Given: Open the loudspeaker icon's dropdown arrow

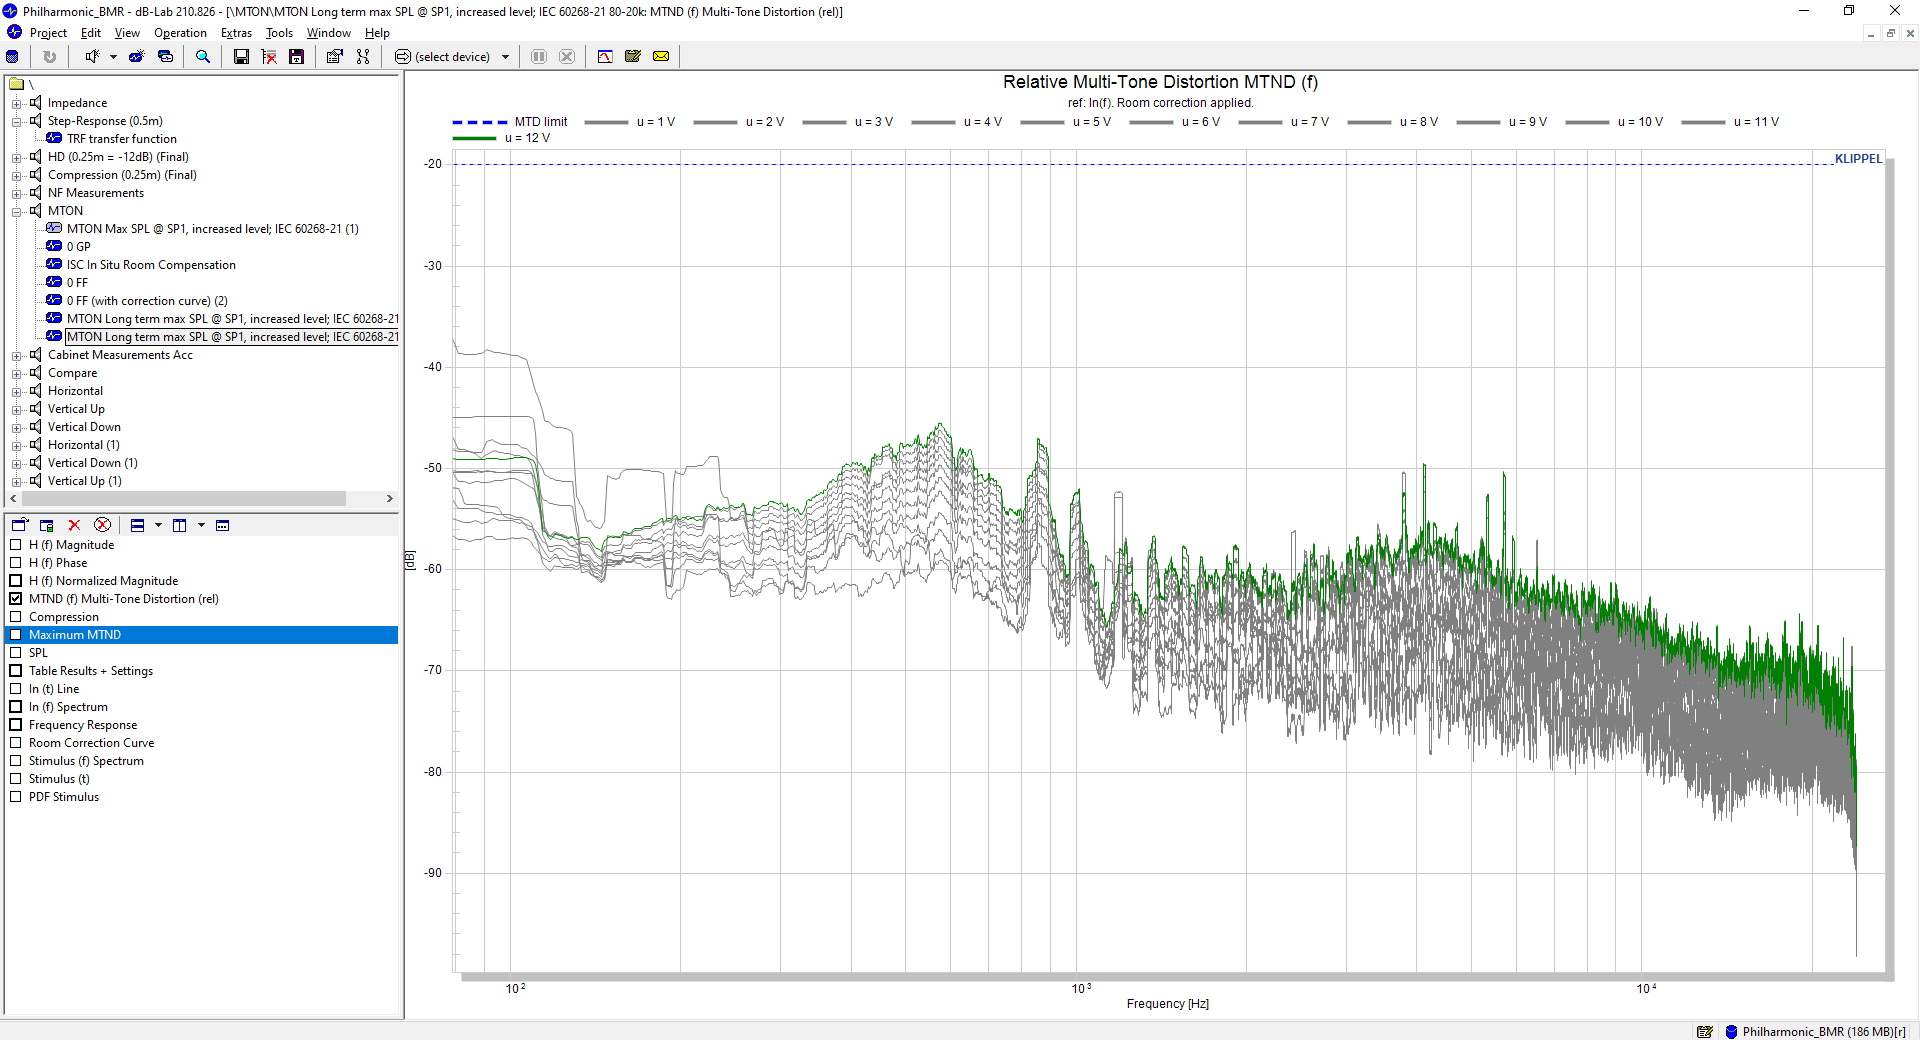Looking at the screenshot, I should [x=113, y=57].
